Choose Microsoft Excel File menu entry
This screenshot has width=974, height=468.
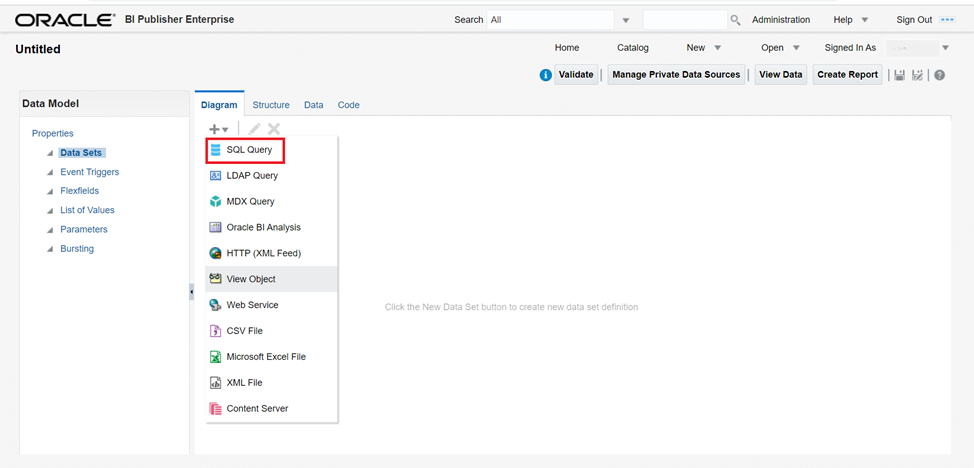[271, 357]
